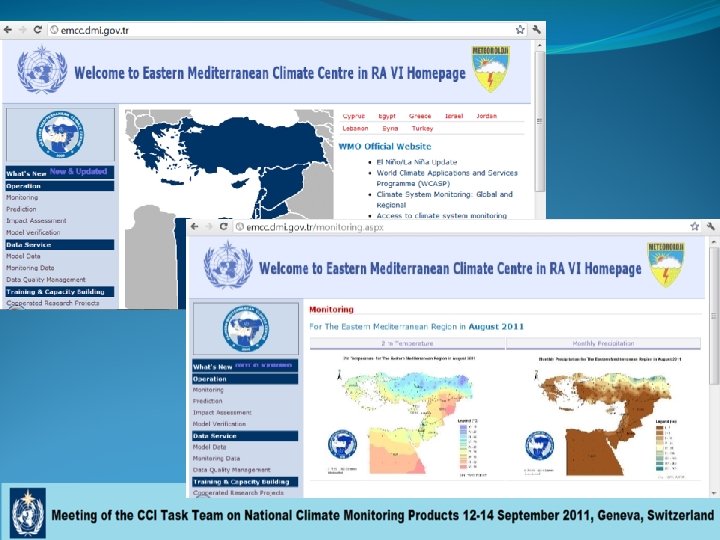Select Training & Capacity Building in monitoring sidebar
The height and width of the screenshot is (540, 720).
pos(245,482)
